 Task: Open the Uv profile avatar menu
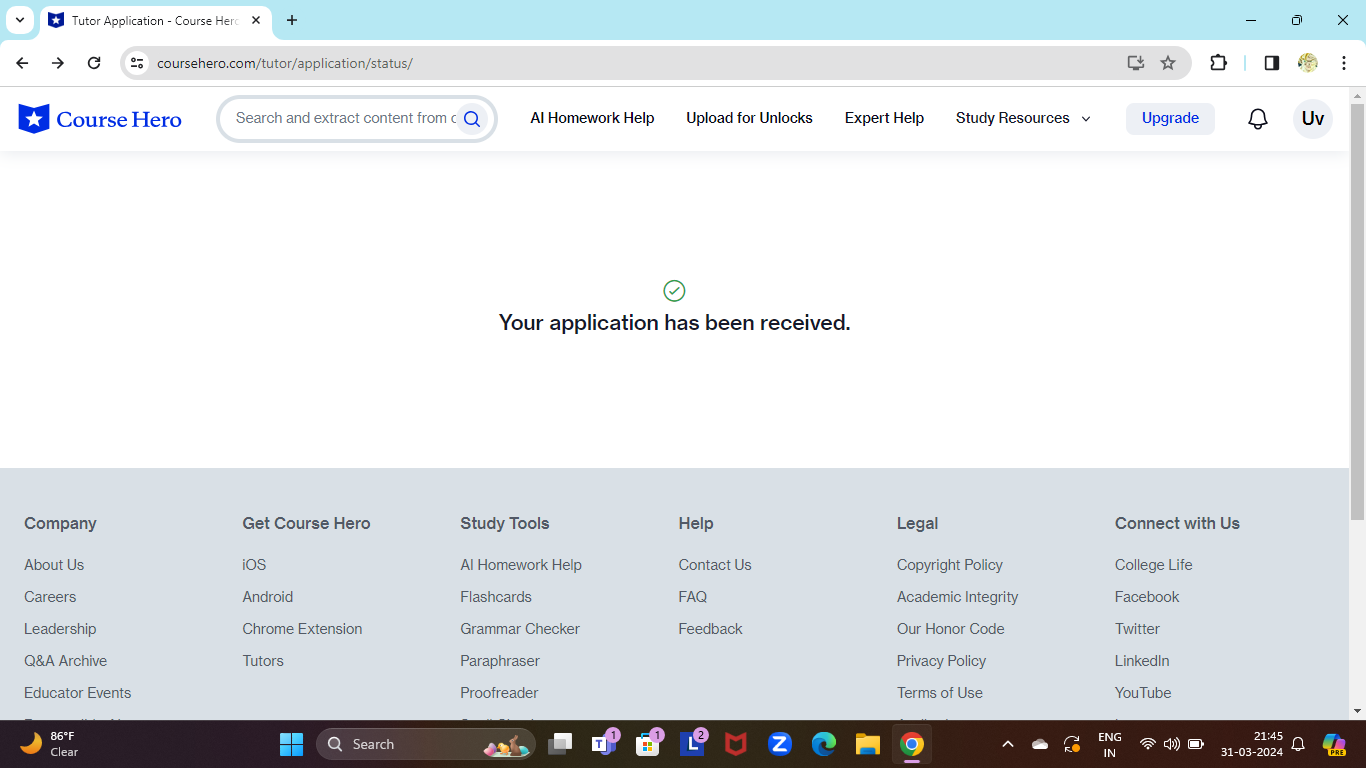pos(1312,119)
